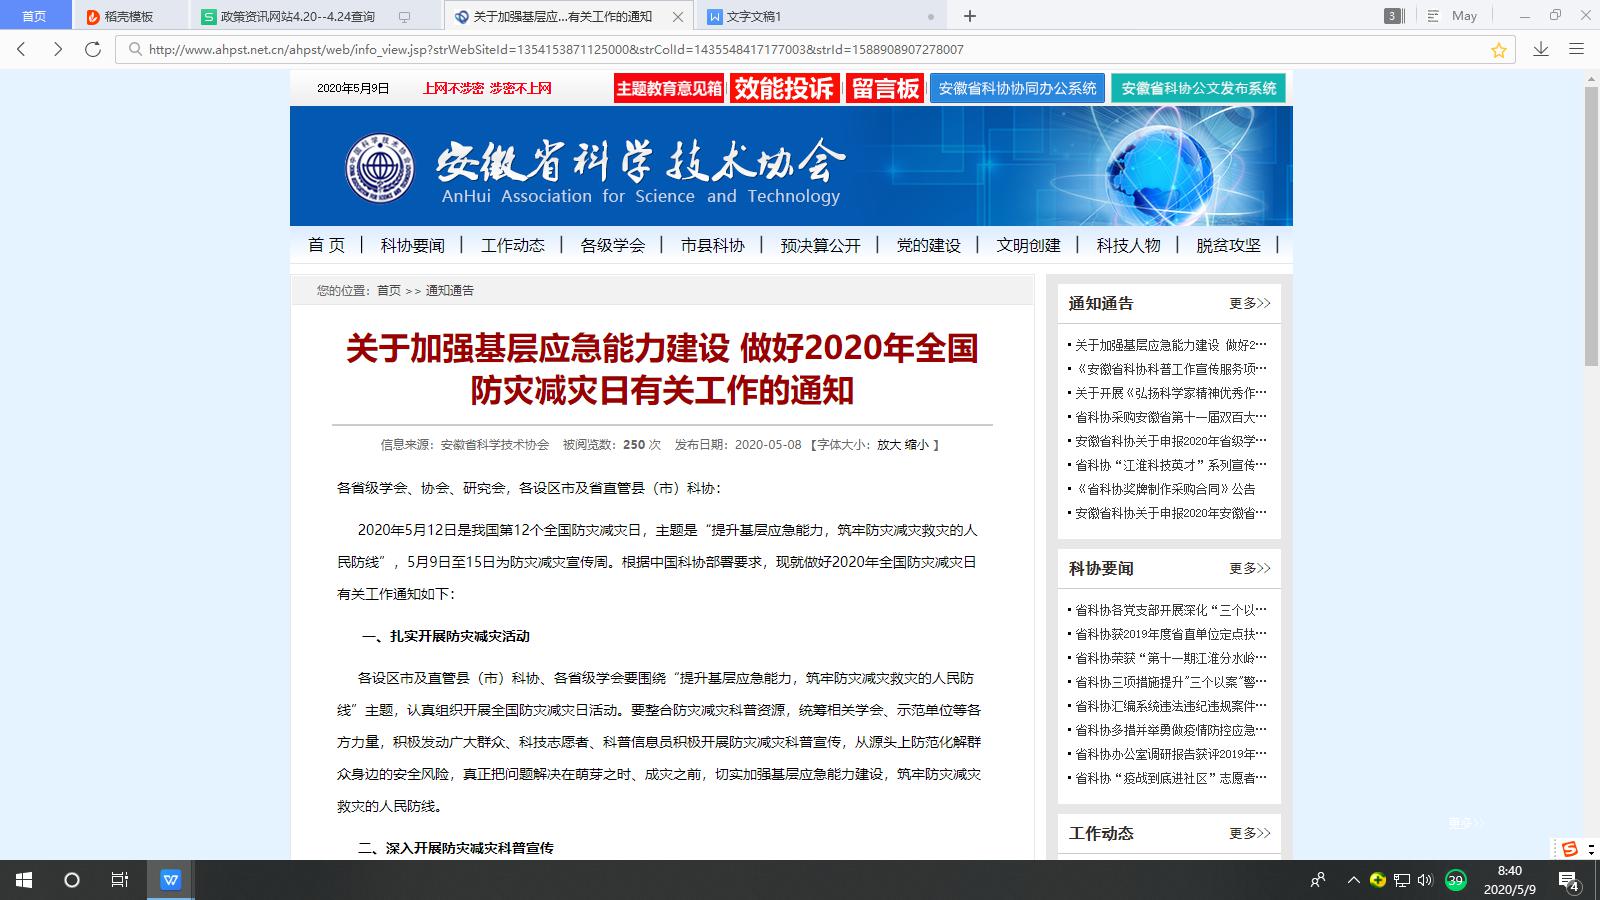The height and width of the screenshot is (900, 1600).
Task: Click the search icon in the address bar
Action: (135, 49)
